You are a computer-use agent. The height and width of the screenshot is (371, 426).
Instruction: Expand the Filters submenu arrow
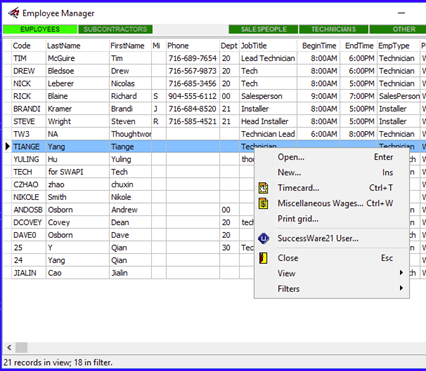pos(401,288)
